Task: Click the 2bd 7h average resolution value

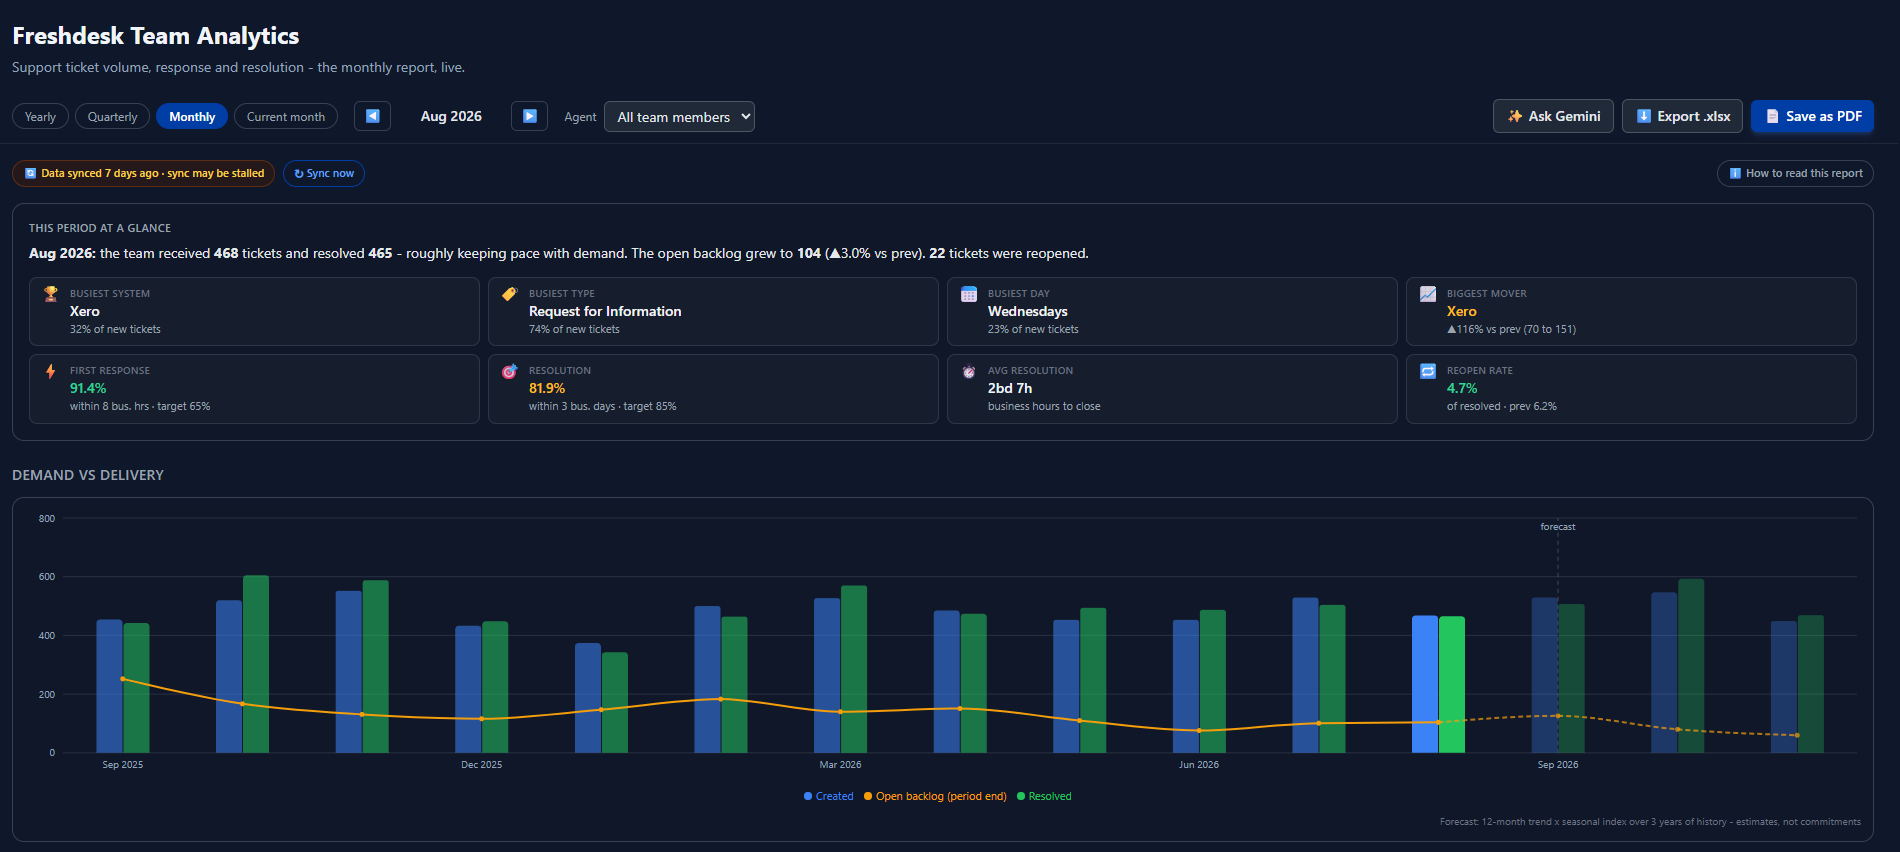Action: [x=1010, y=388]
